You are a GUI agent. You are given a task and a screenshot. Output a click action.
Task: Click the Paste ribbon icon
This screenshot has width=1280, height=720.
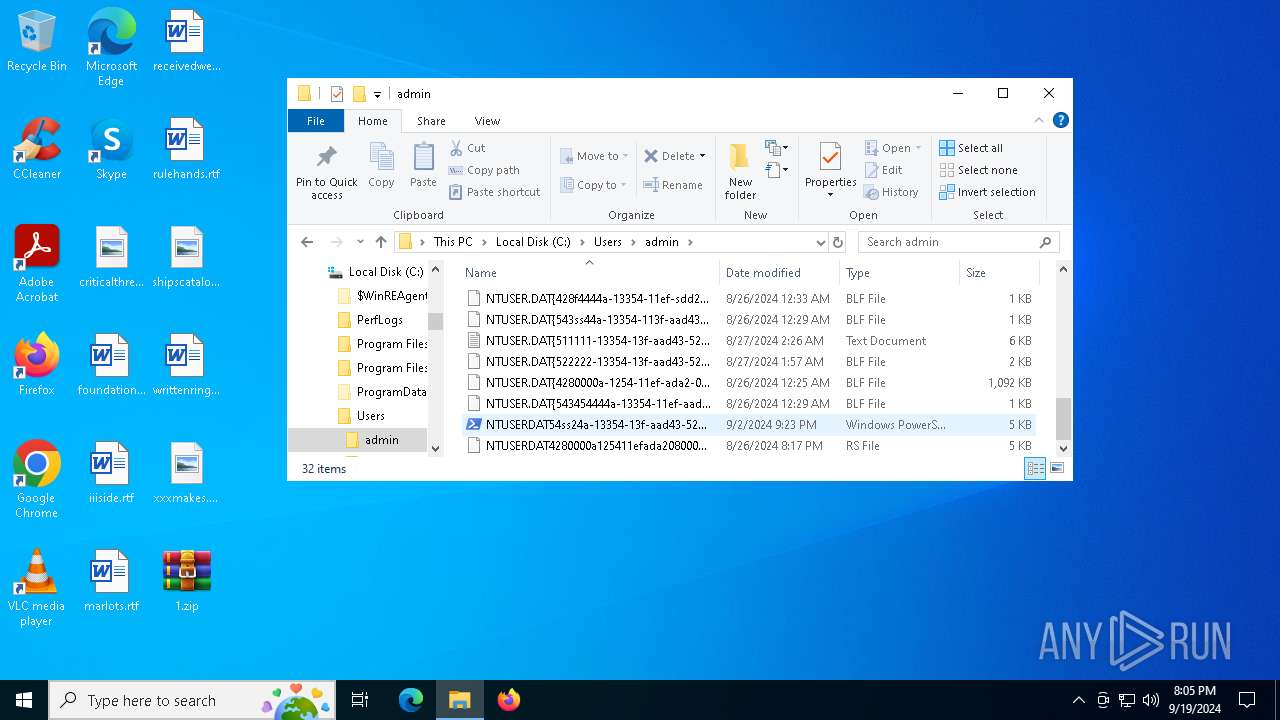click(423, 165)
